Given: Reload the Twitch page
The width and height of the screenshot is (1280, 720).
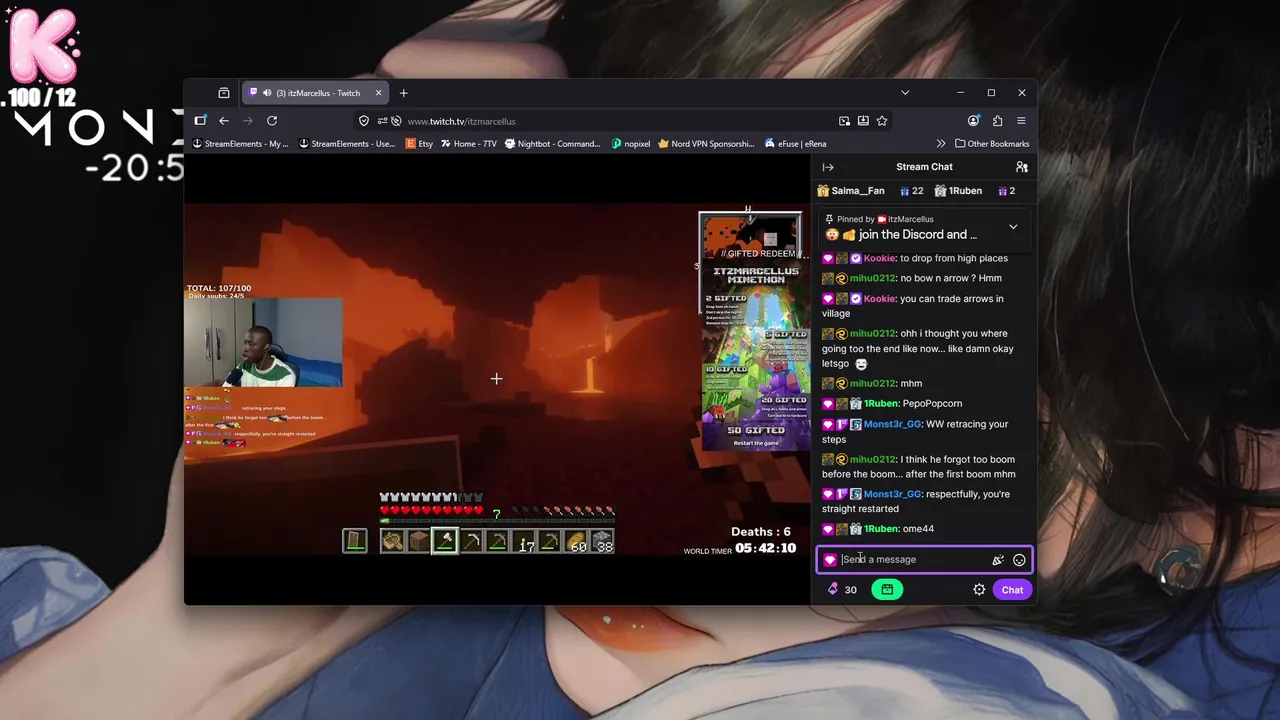Looking at the screenshot, I should tap(272, 121).
